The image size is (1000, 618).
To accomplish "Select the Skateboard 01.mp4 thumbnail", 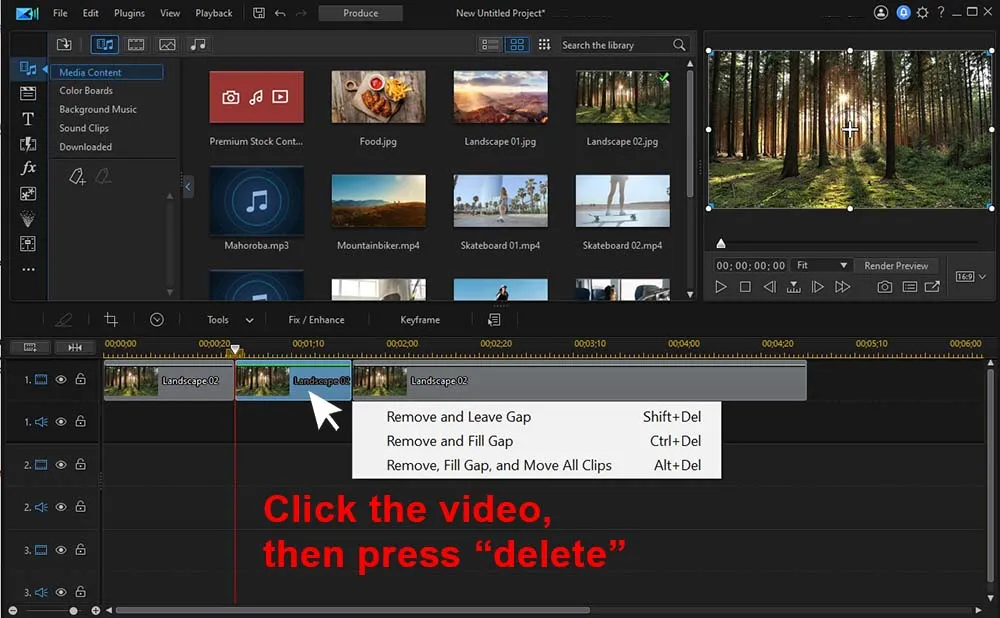I will (x=500, y=199).
